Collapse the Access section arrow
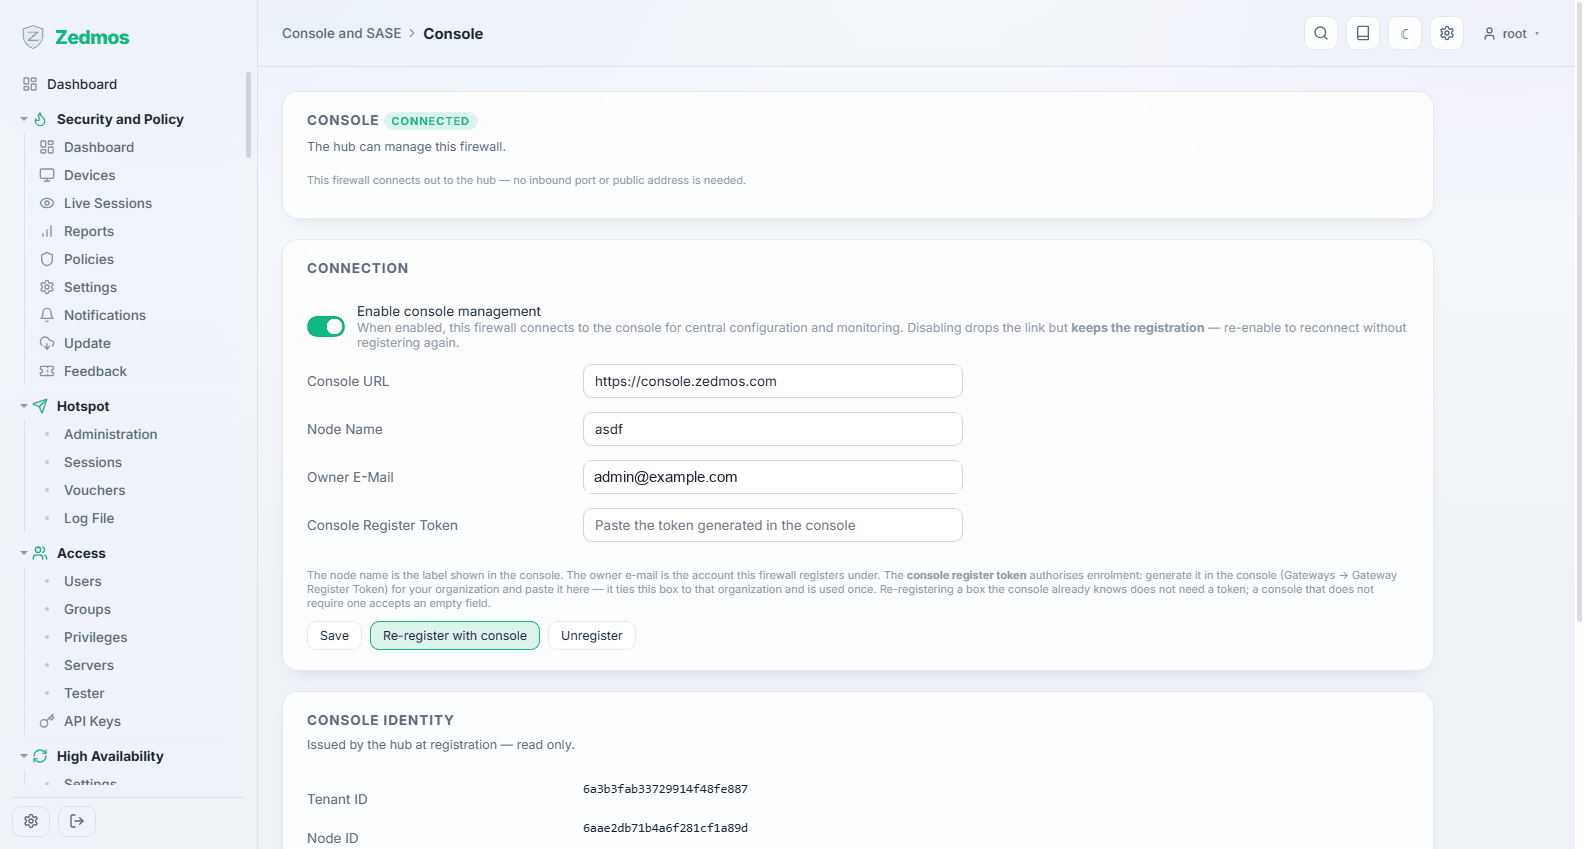 24,553
